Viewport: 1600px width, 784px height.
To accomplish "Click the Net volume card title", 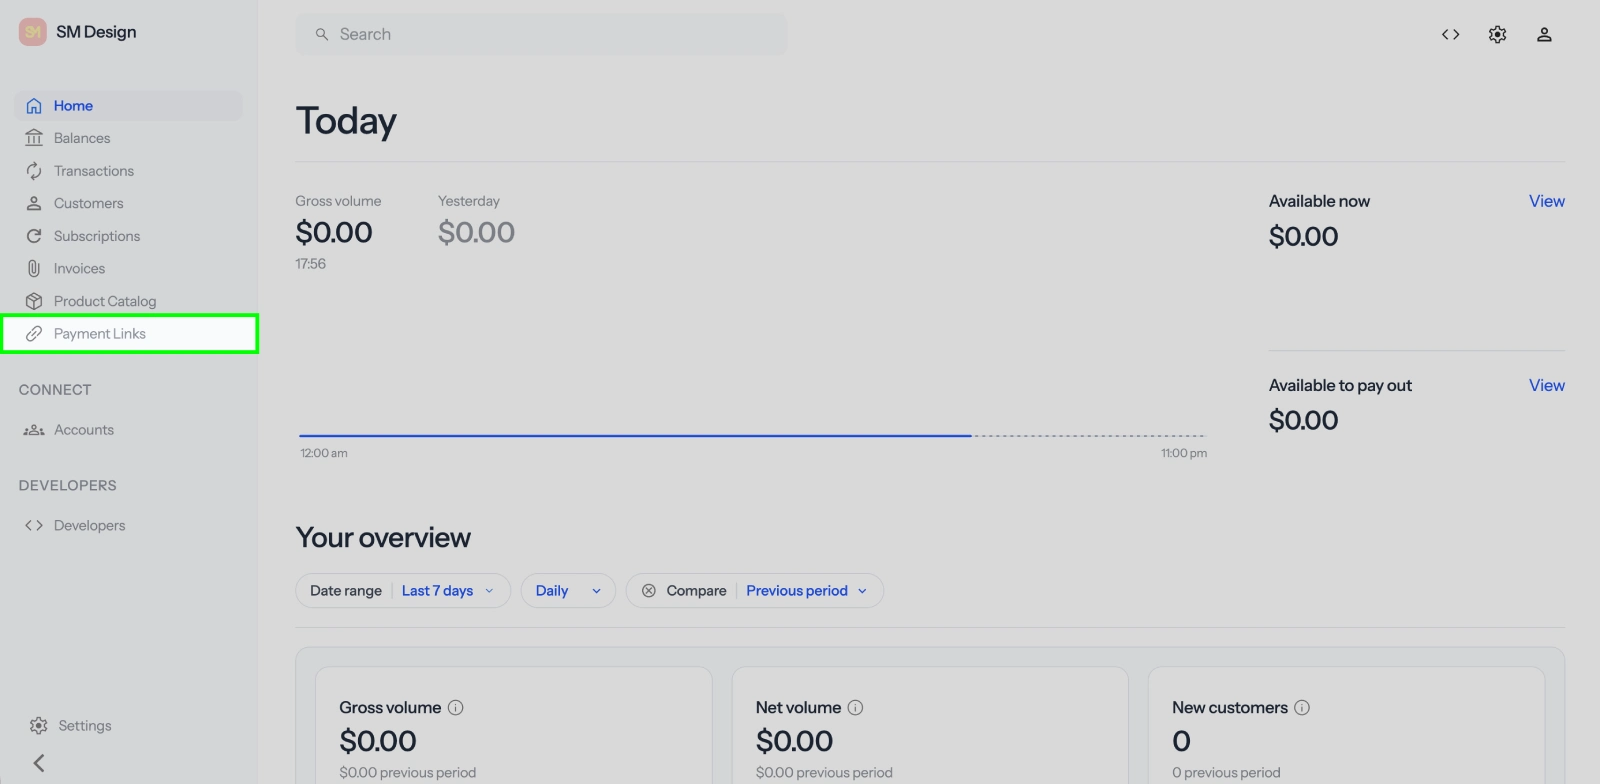I will click(798, 707).
